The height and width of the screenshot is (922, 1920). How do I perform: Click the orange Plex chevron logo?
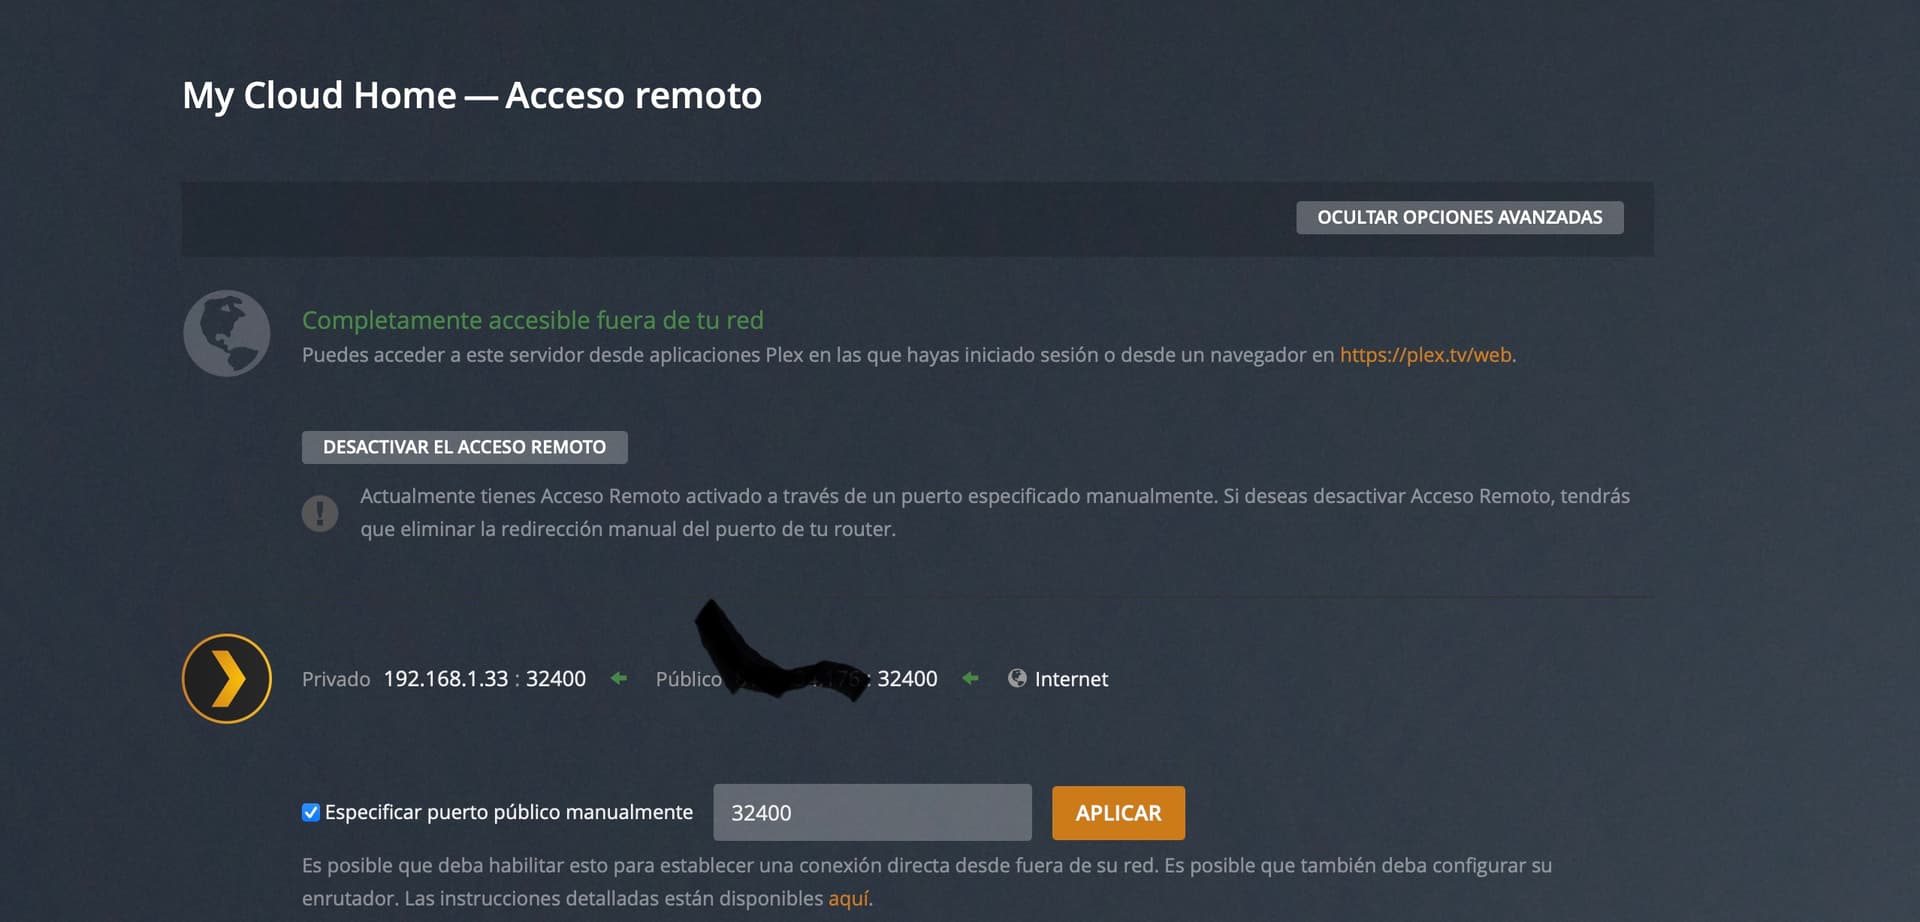(227, 678)
